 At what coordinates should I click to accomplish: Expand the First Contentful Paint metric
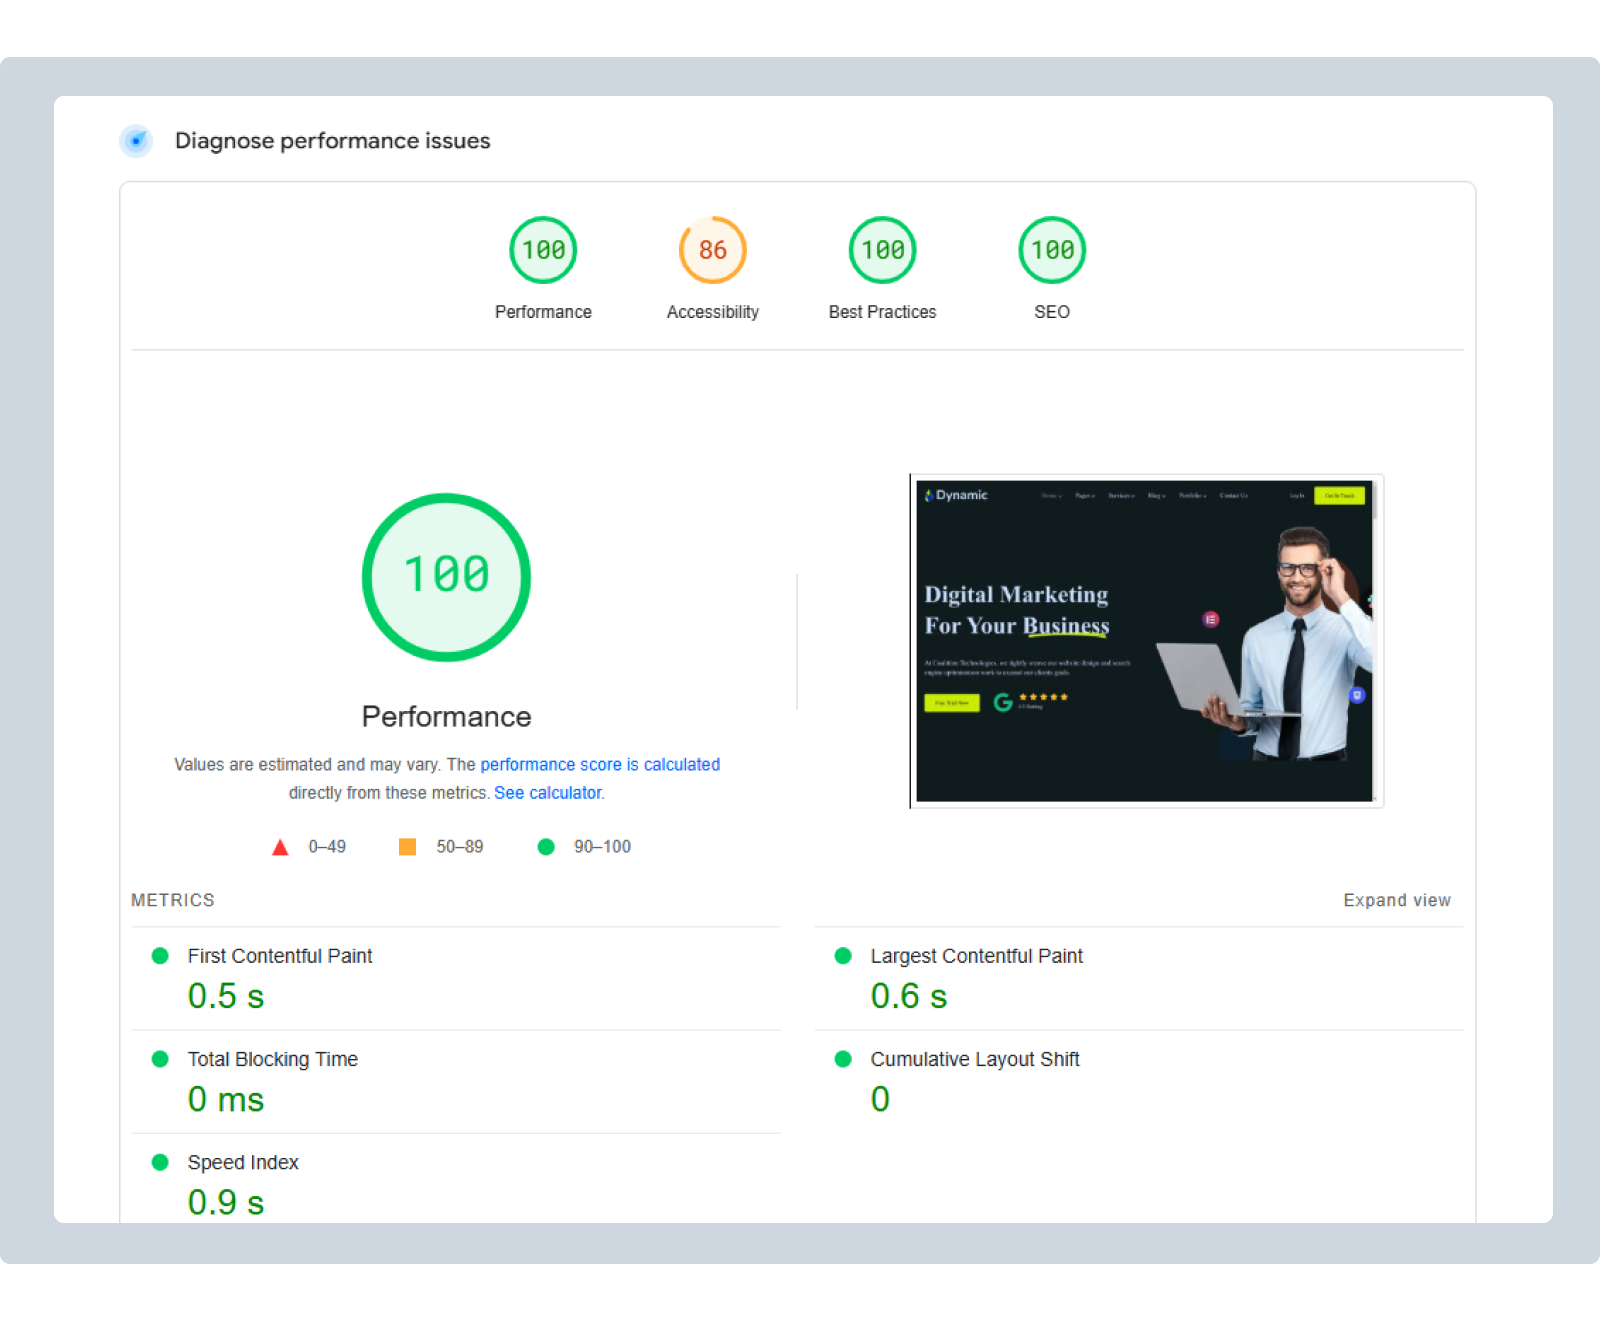tap(279, 956)
